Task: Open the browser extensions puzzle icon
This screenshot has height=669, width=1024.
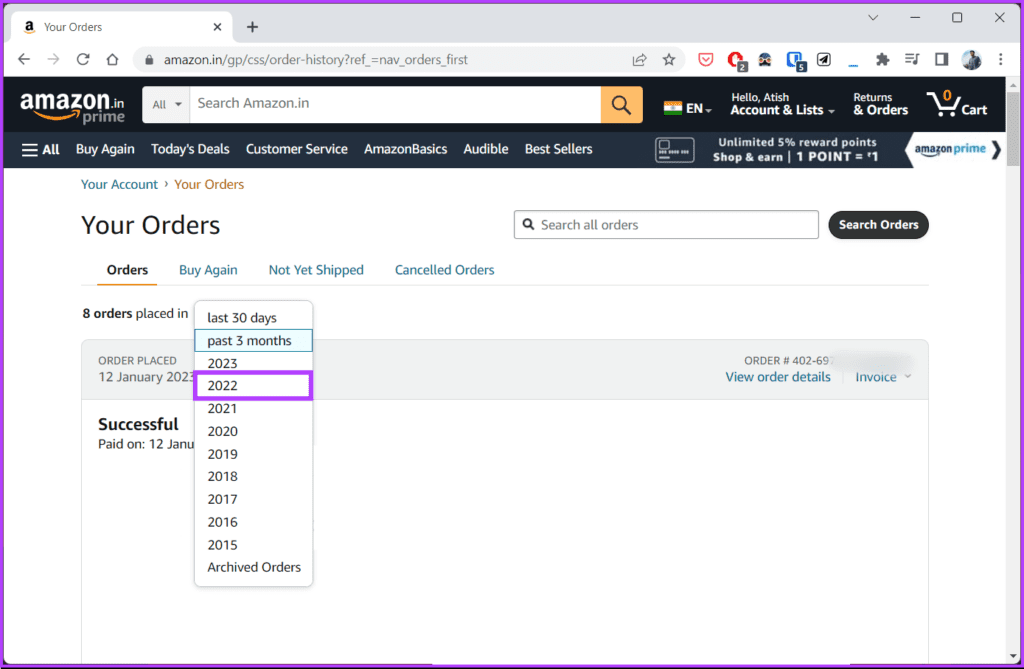Action: tap(882, 59)
